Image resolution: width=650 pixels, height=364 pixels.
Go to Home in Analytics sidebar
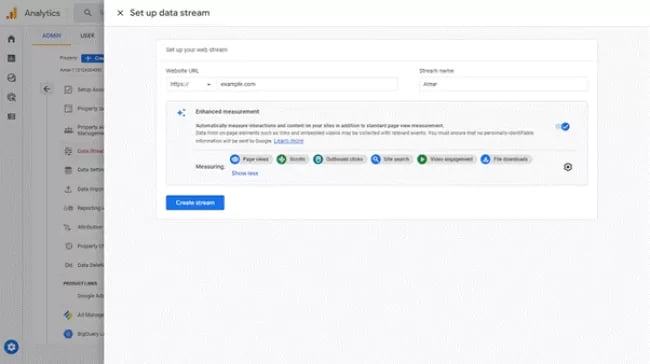pyautogui.click(x=11, y=39)
